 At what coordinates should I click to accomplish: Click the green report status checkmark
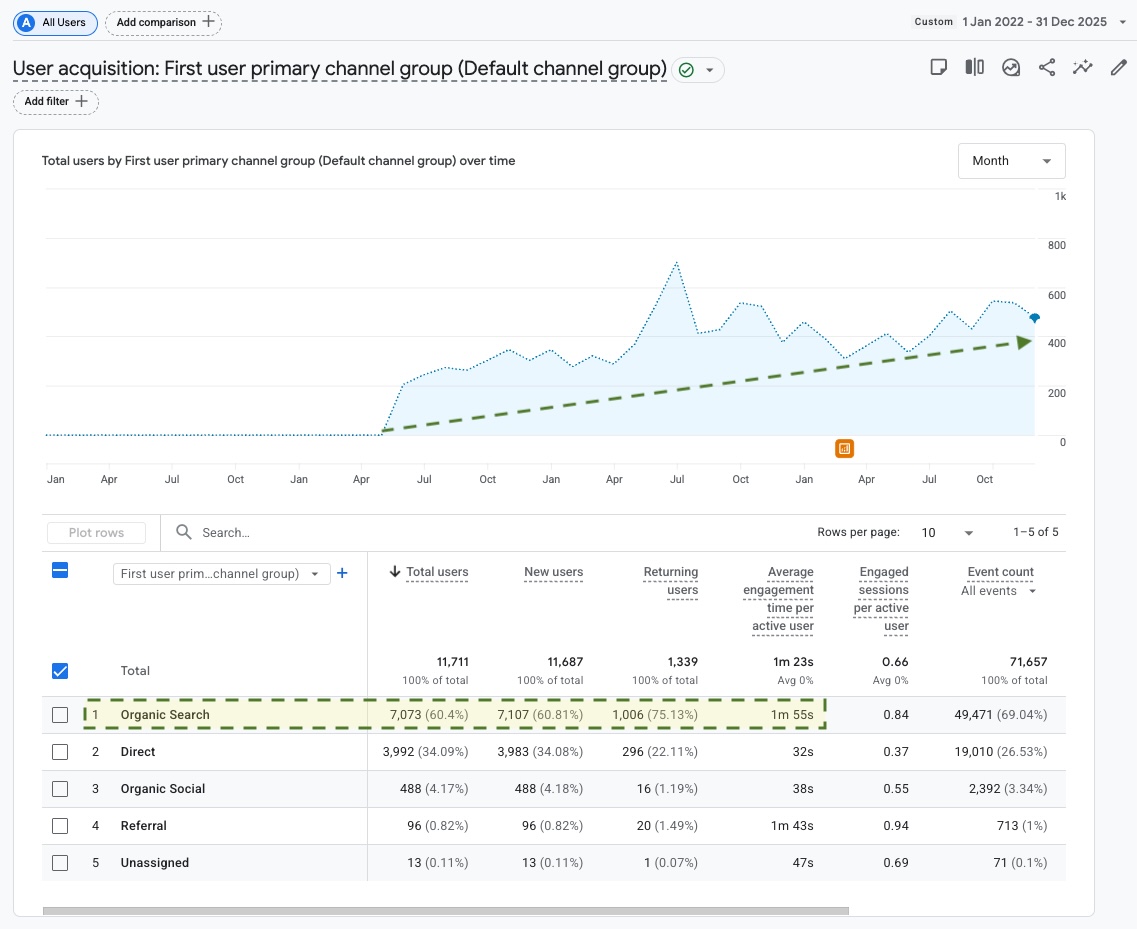tap(686, 70)
